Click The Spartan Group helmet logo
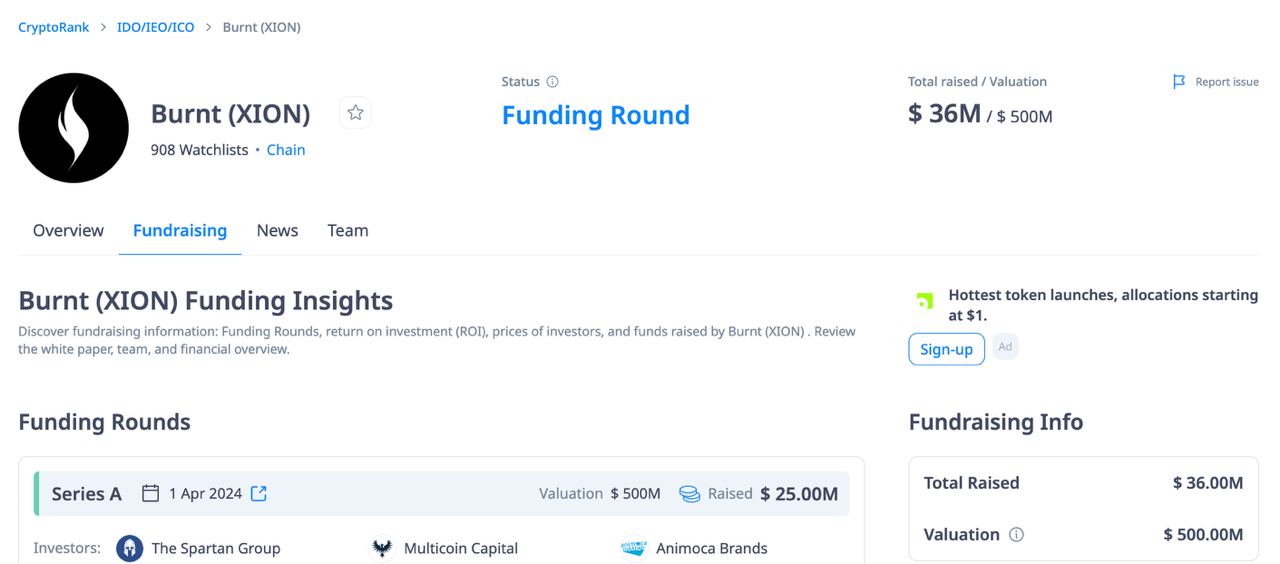 click(130, 548)
